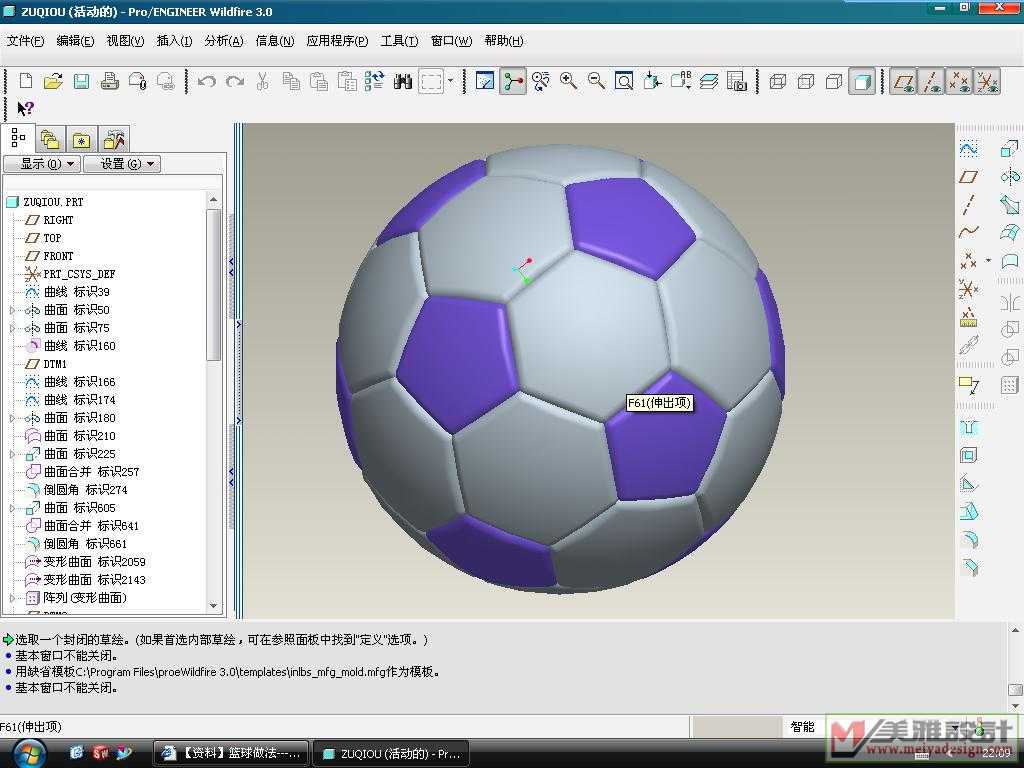Select the Shell tool in right toolbar

point(969,455)
